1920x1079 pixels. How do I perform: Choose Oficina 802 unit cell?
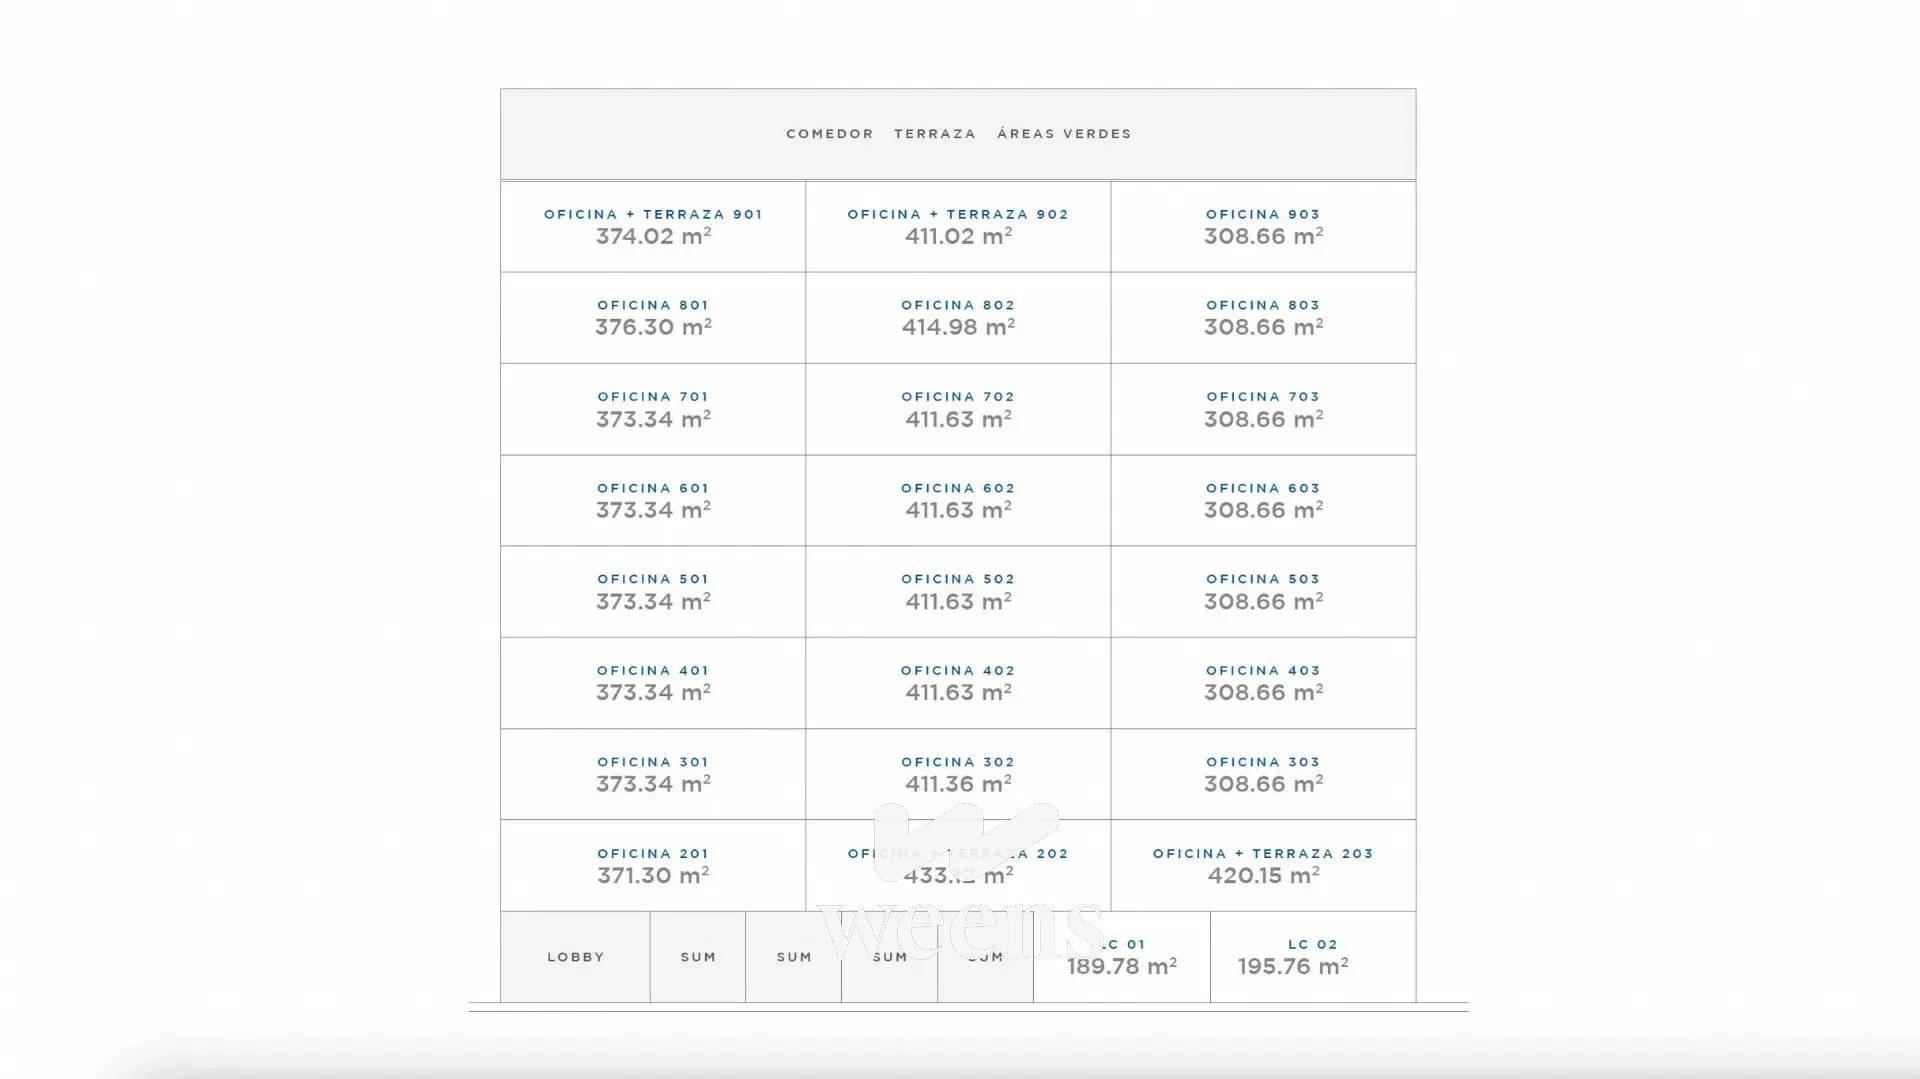(x=958, y=318)
